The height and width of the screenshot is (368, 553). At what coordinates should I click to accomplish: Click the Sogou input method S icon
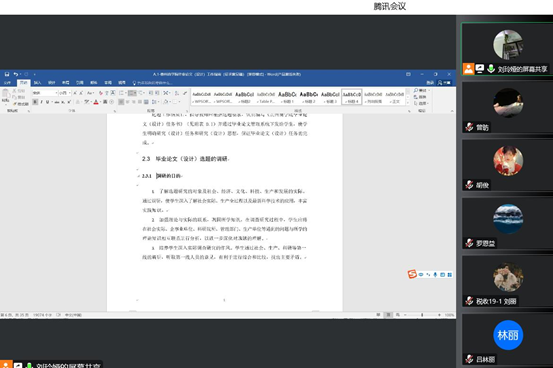(412, 274)
